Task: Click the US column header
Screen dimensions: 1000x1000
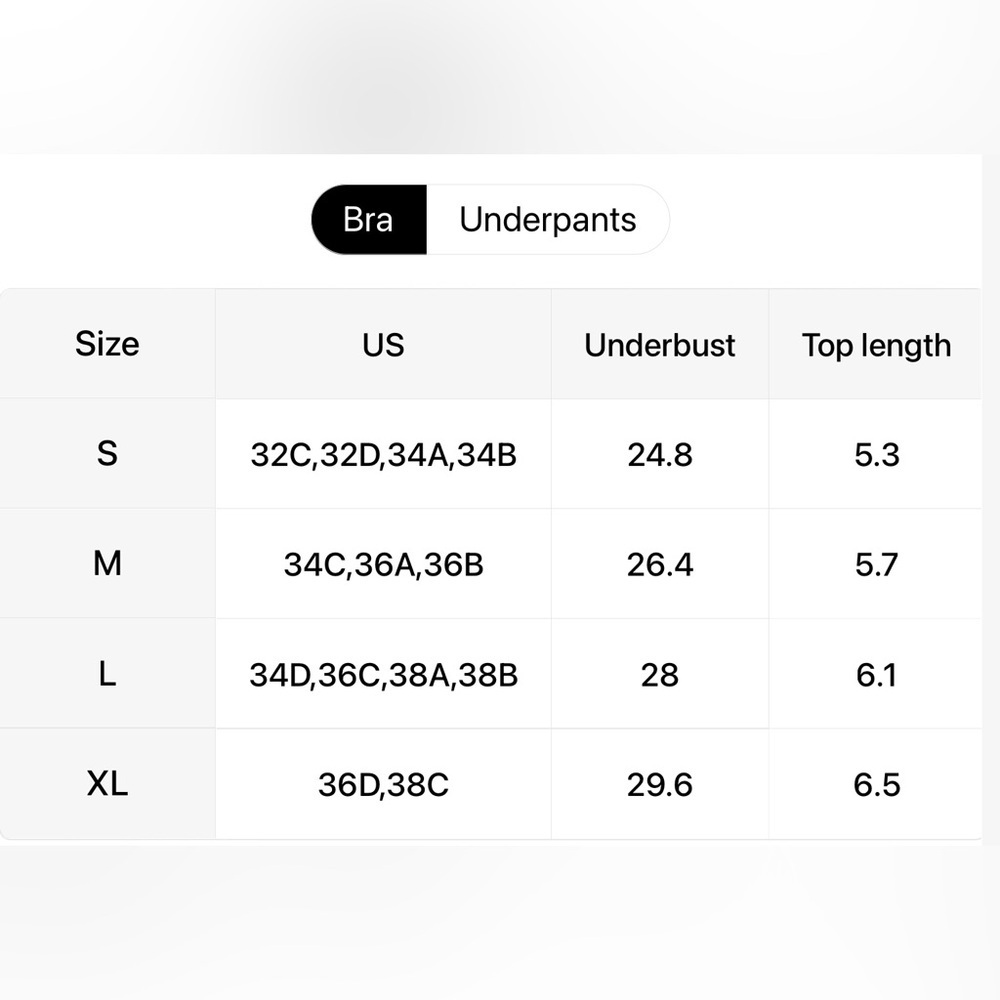Action: pyautogui.click(x=383, y=344)
